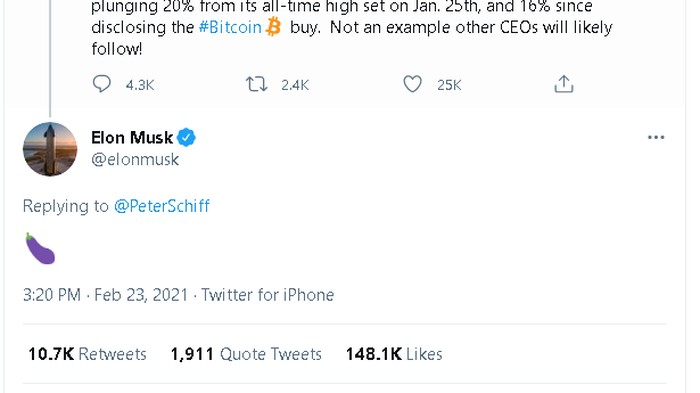Click the 4.3K reply count
700x393 pixels.
pyautogui.click(x=140, y=85)
